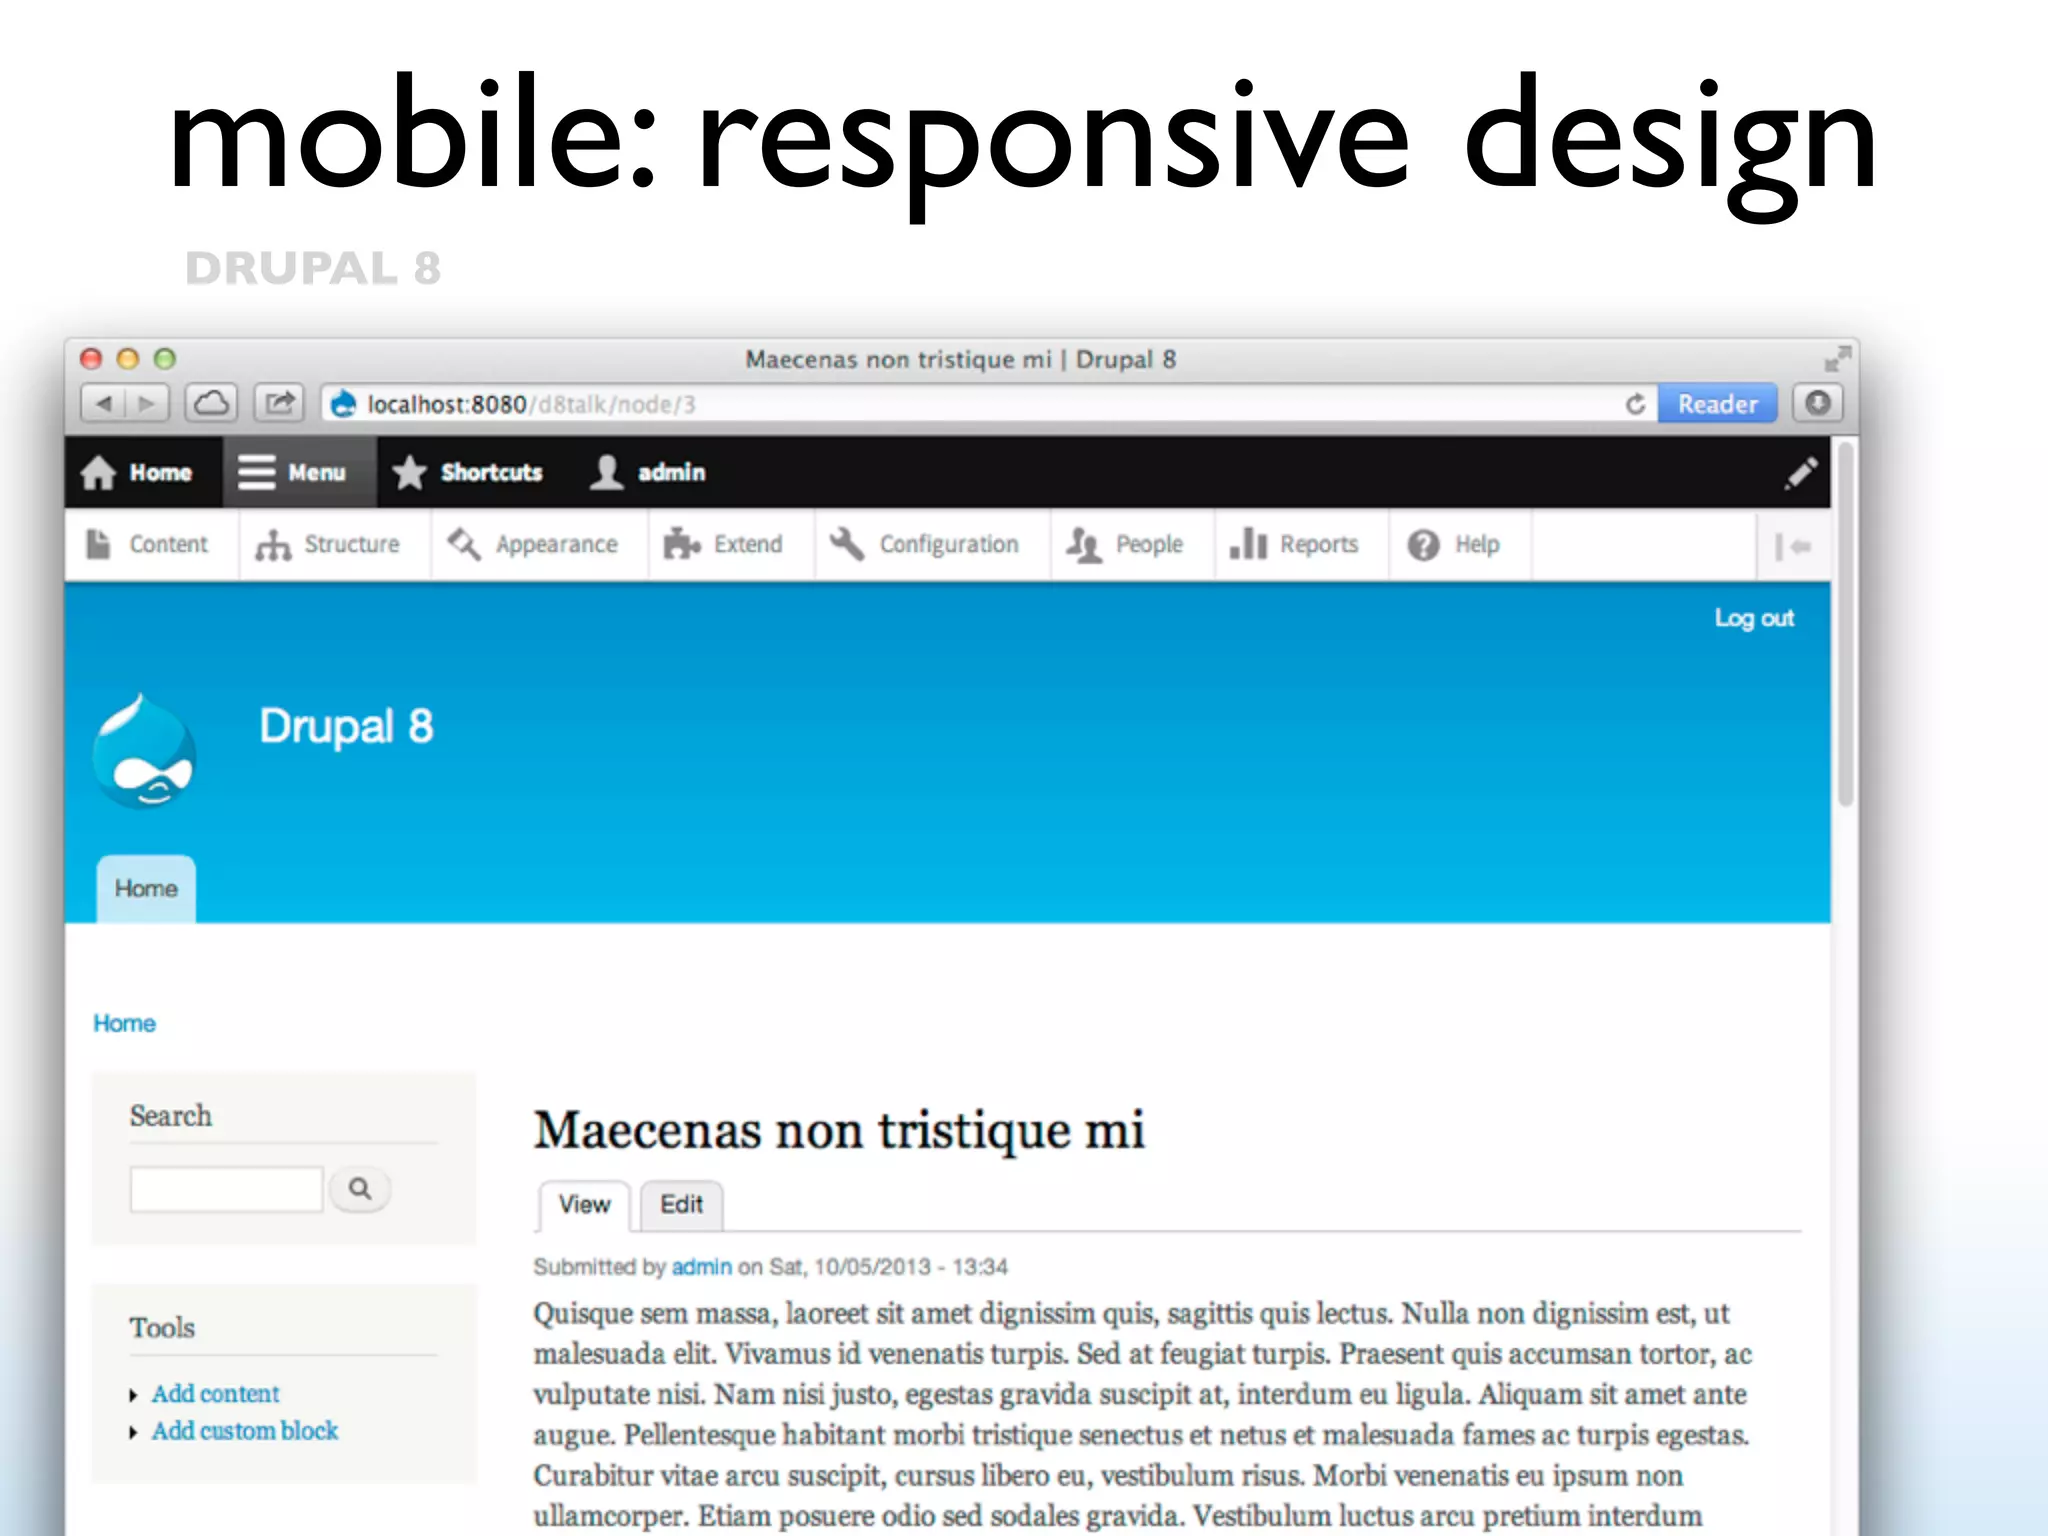Click the admin author link
The image size is (2048, 1536).
(x=701, y=1267)
